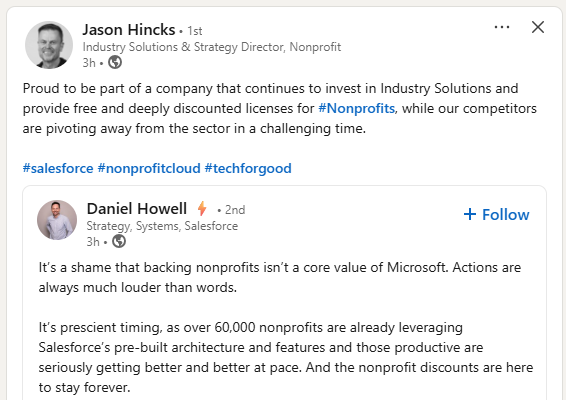The image size is (566, 400).
Task: Click the 1st connection degree label
Action: click(x=195, y=31)
